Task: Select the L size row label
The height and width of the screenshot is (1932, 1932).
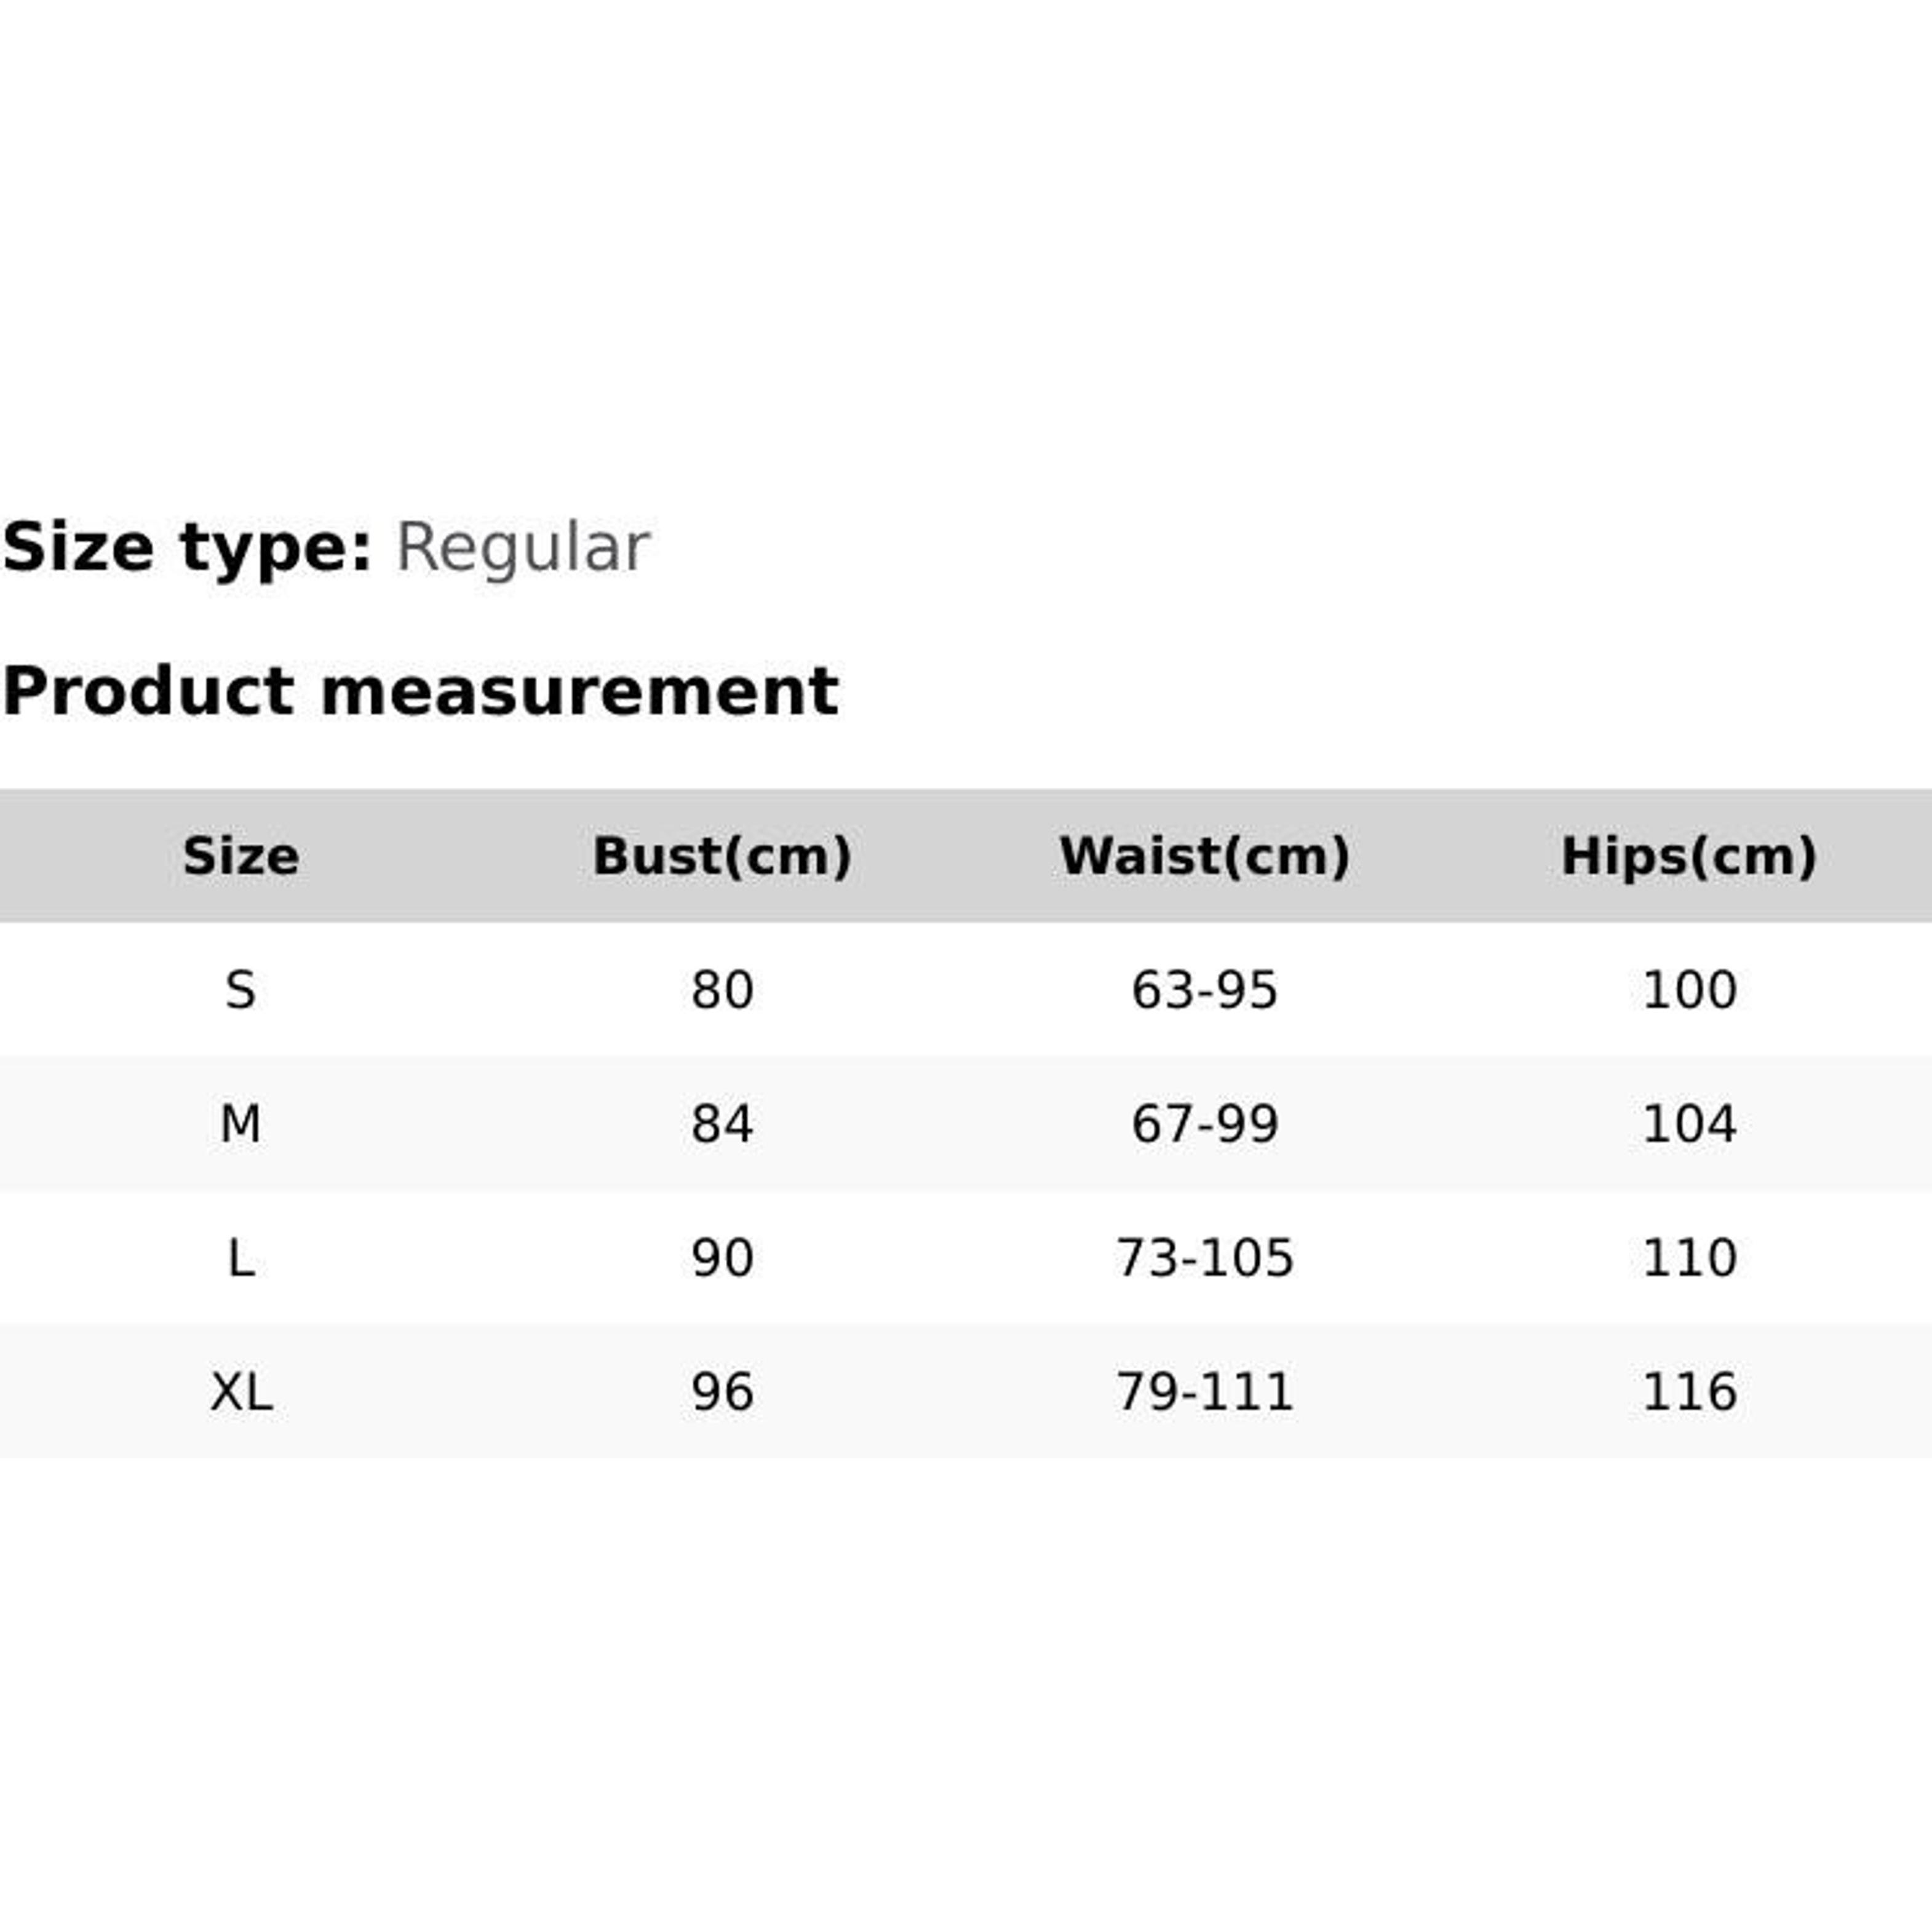Action: [240, 1258]
